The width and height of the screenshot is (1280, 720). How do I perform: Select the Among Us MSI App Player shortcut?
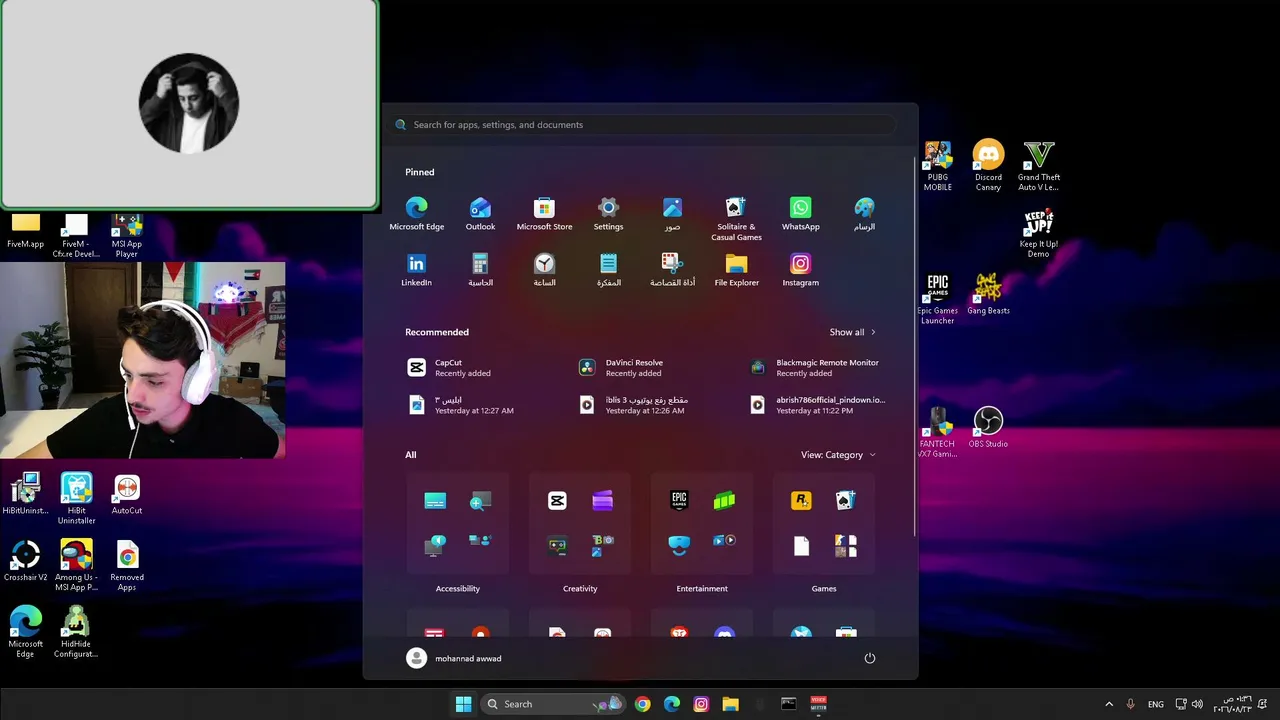[x=76, y=566]
